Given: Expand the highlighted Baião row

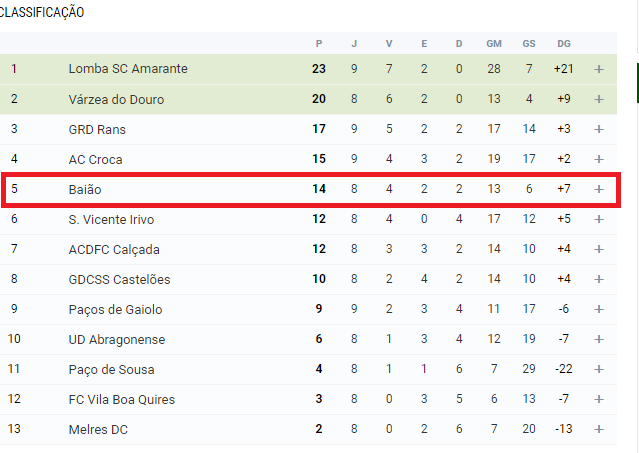Looking at the screenshot, I should point(599,189).
